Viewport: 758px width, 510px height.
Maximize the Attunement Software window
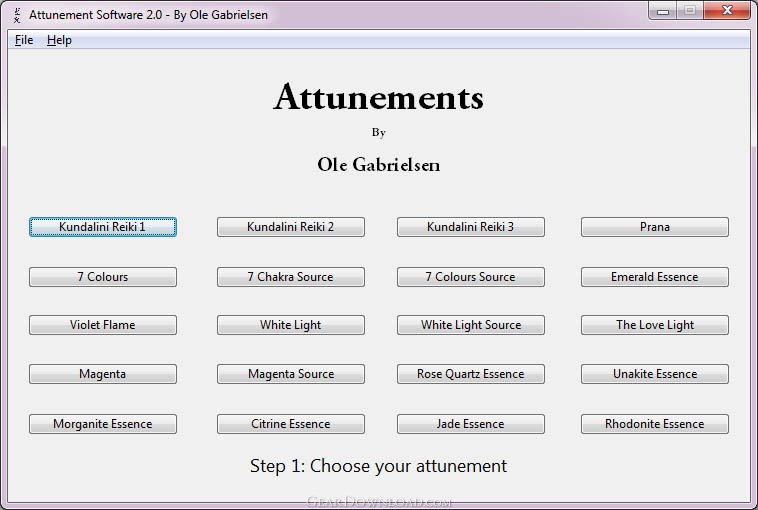690,11
